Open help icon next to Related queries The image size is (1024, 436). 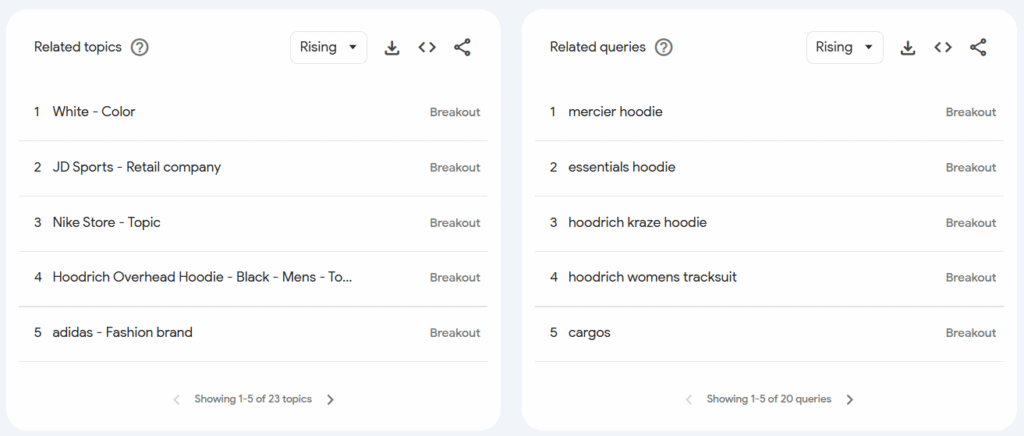(x=664, y=47)
